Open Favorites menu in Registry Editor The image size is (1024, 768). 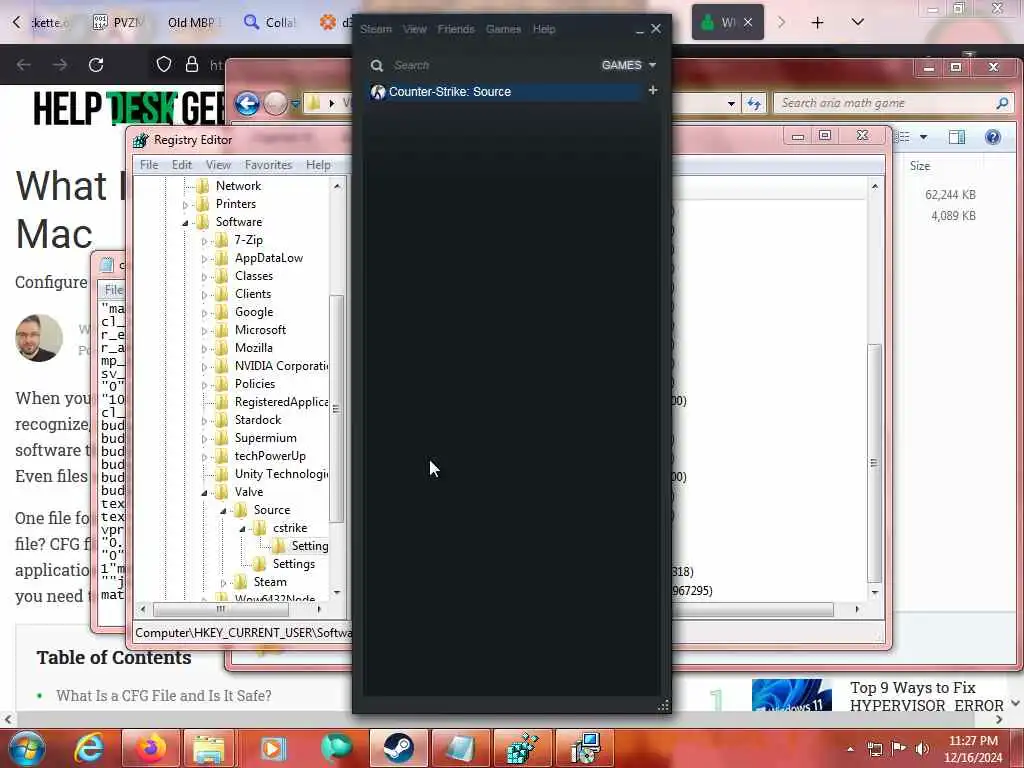click(268, 165)
